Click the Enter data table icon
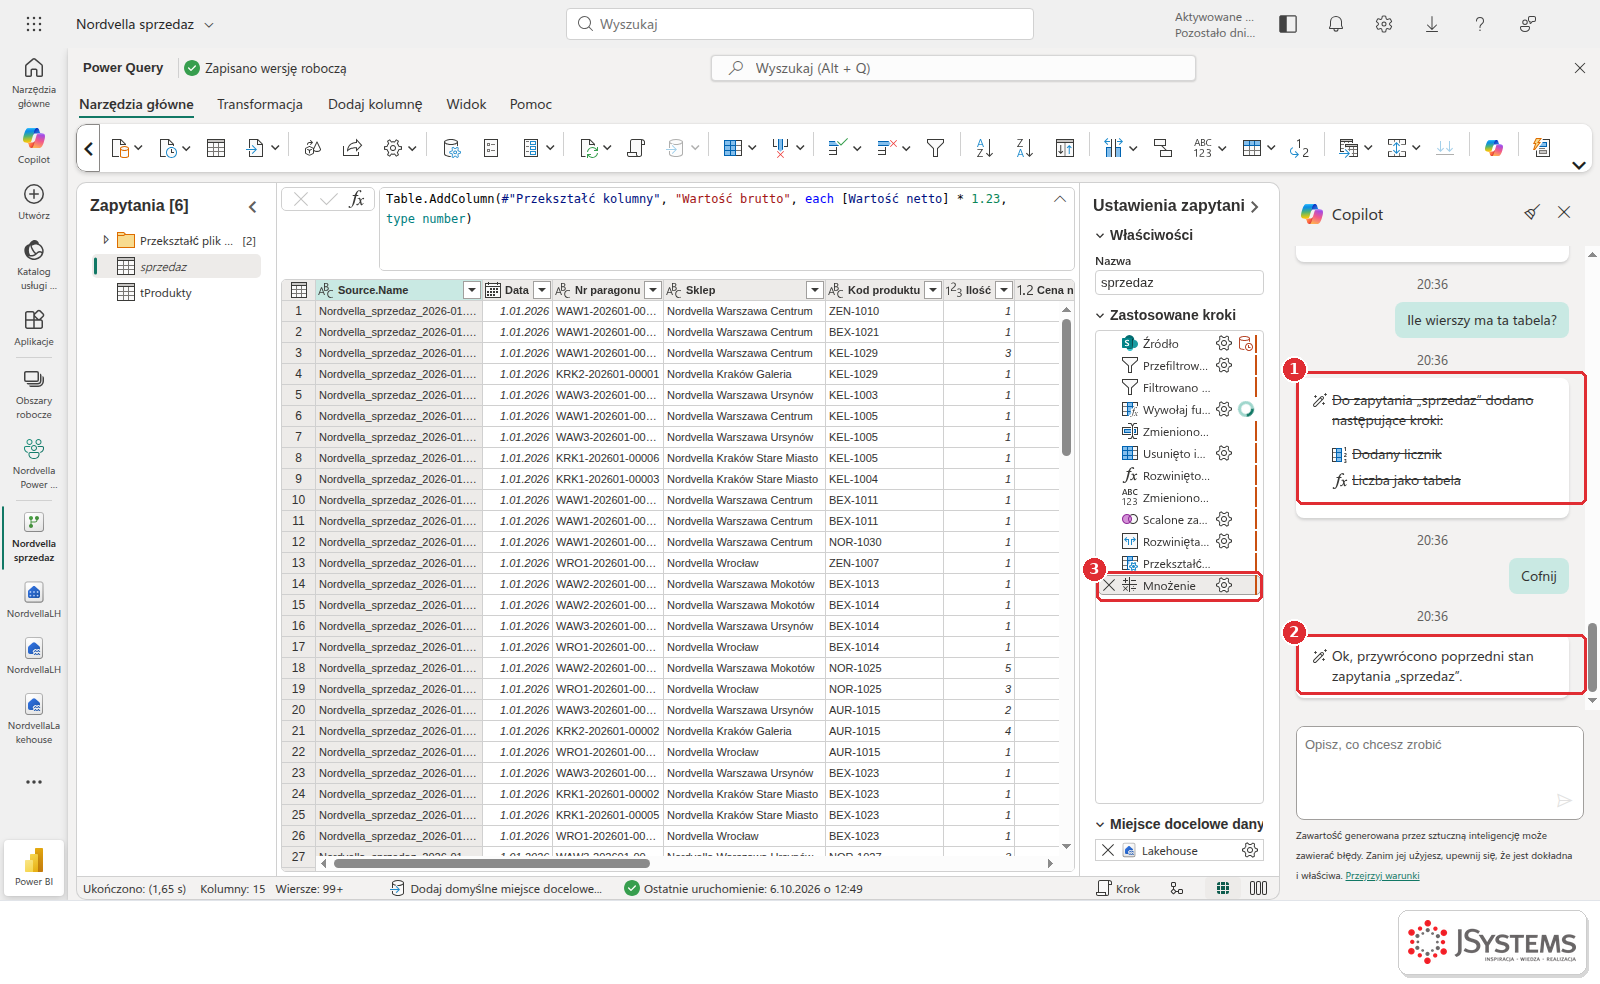This screenshot has height=984, width=1600. click(x=216, y=148)
